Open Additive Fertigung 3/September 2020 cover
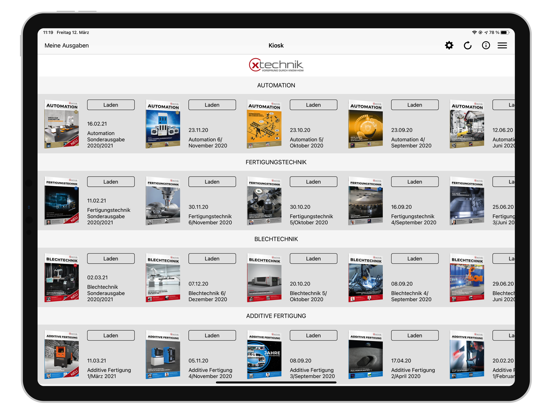 (264, 355)
